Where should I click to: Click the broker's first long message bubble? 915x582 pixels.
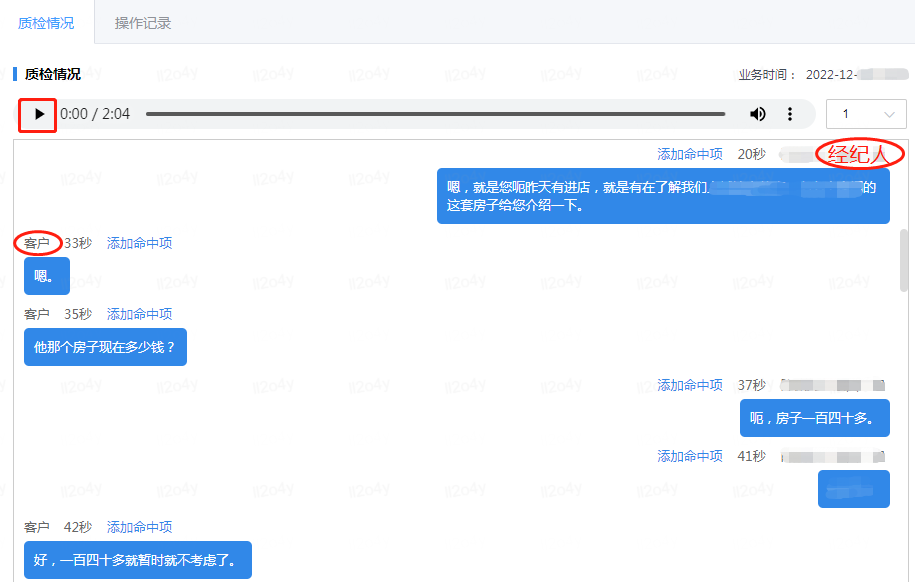click(662, 196)
